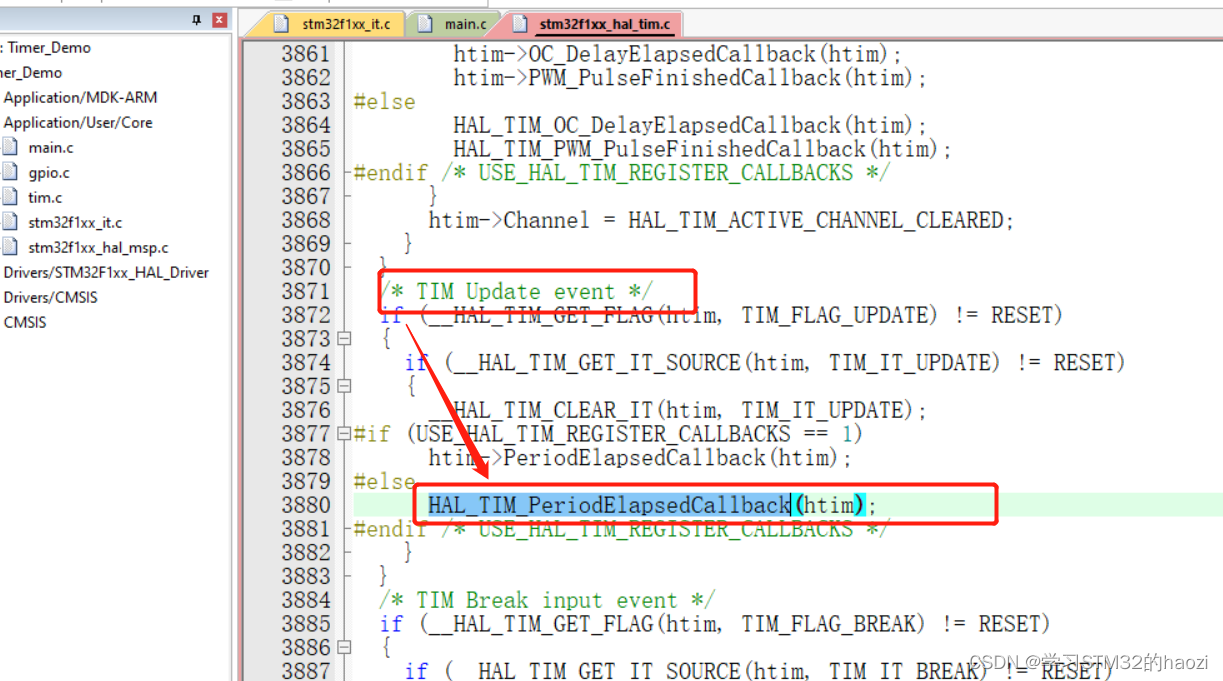Click the stm32f1xx_hal_msp.c file icon in the project tree
This screenshot has width=1223, height=681.
click(x=10, y=247)
